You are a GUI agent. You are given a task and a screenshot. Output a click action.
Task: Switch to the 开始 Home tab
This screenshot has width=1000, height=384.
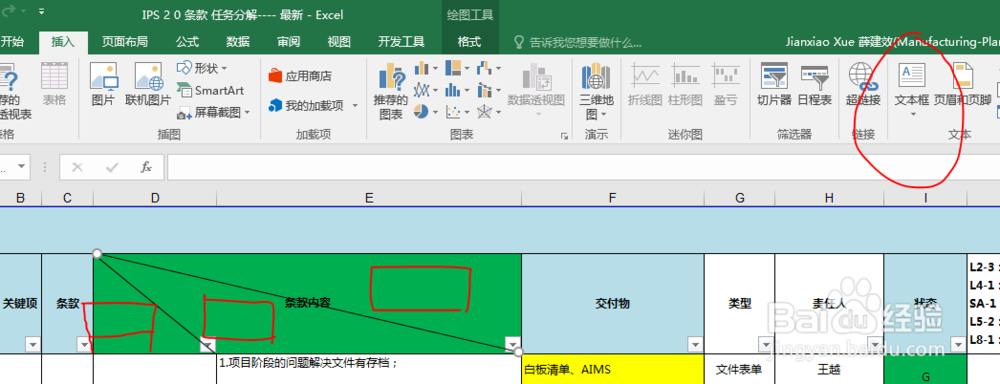click(x=12, y=42)
